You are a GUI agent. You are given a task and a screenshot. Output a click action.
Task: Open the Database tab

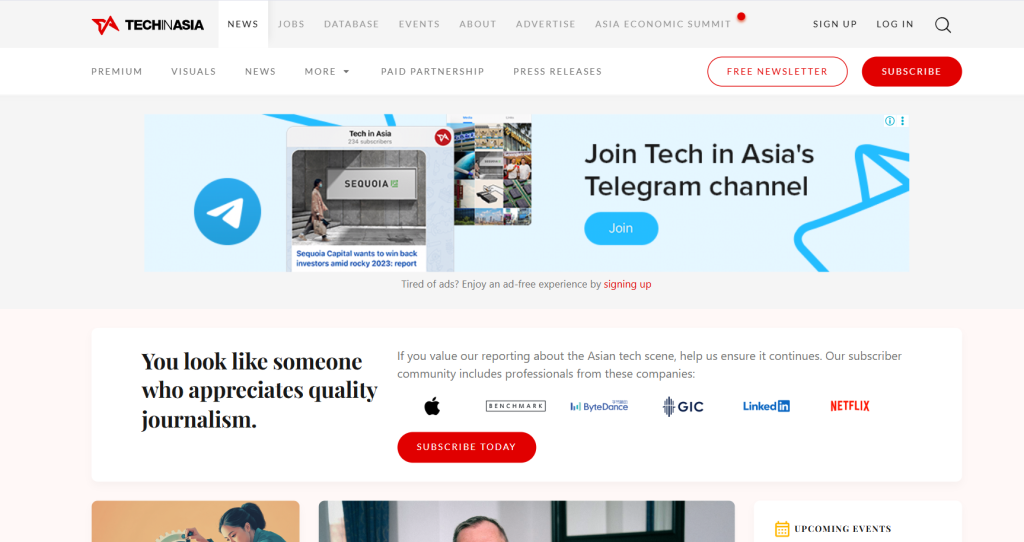[351, 24]
